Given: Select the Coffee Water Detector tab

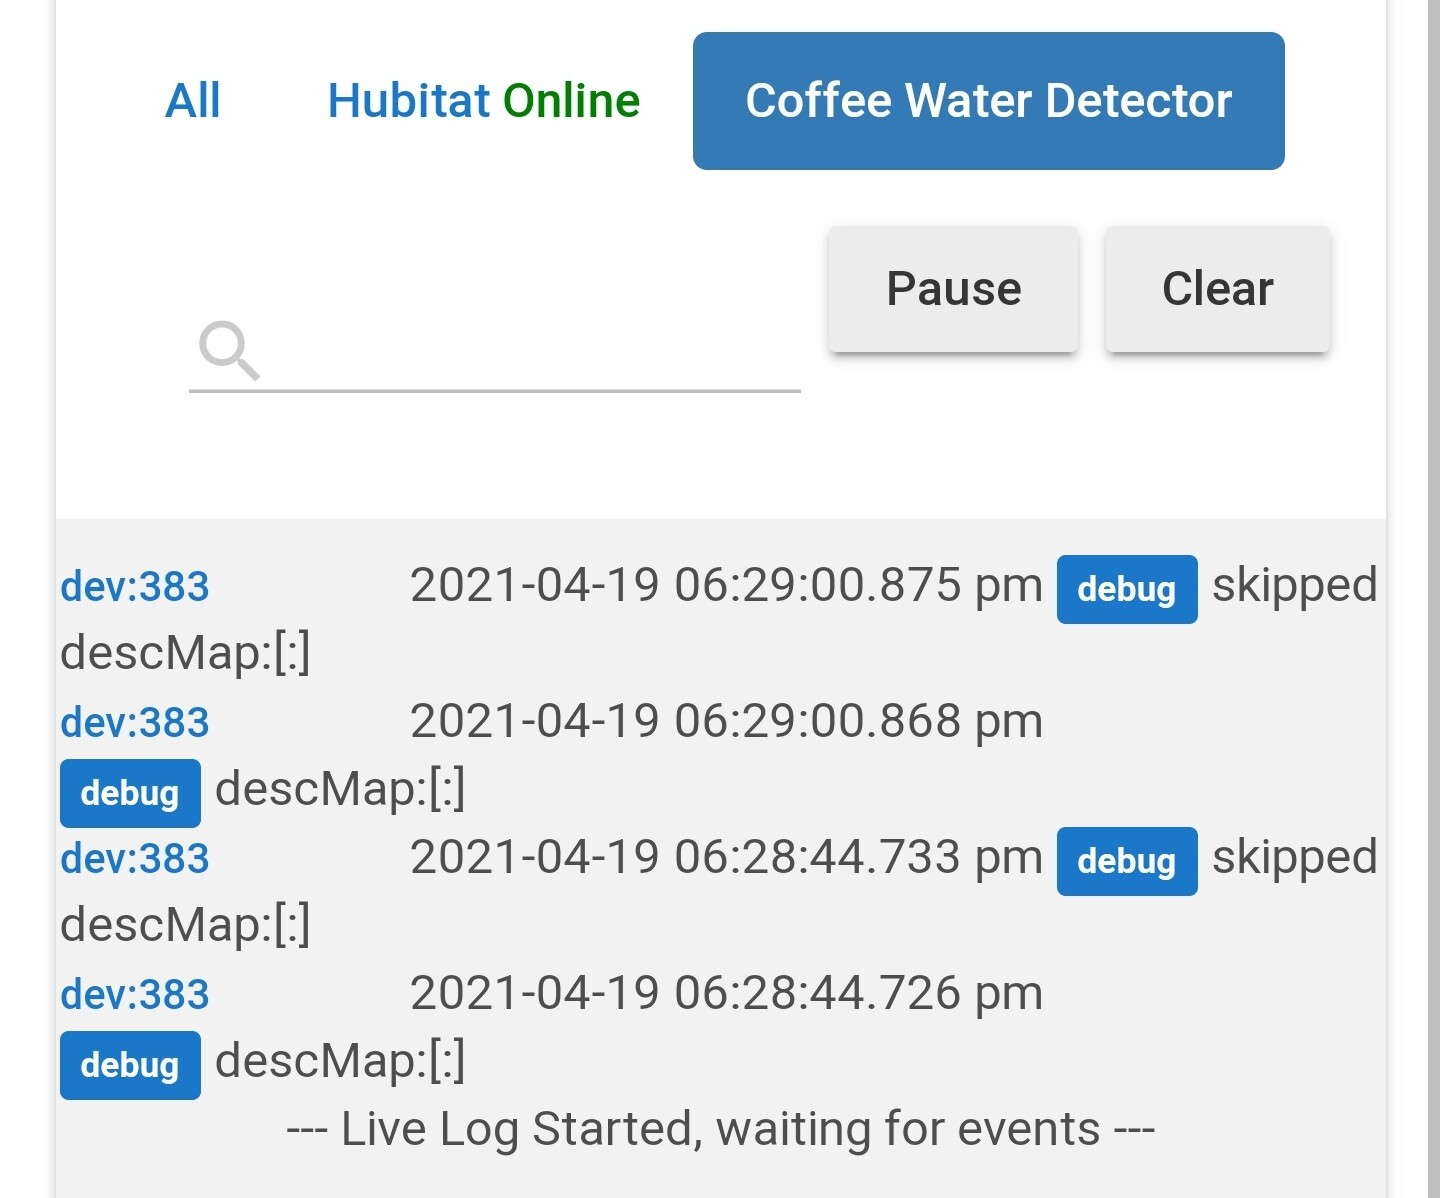Looking at the screenshot, I should 988,101.
